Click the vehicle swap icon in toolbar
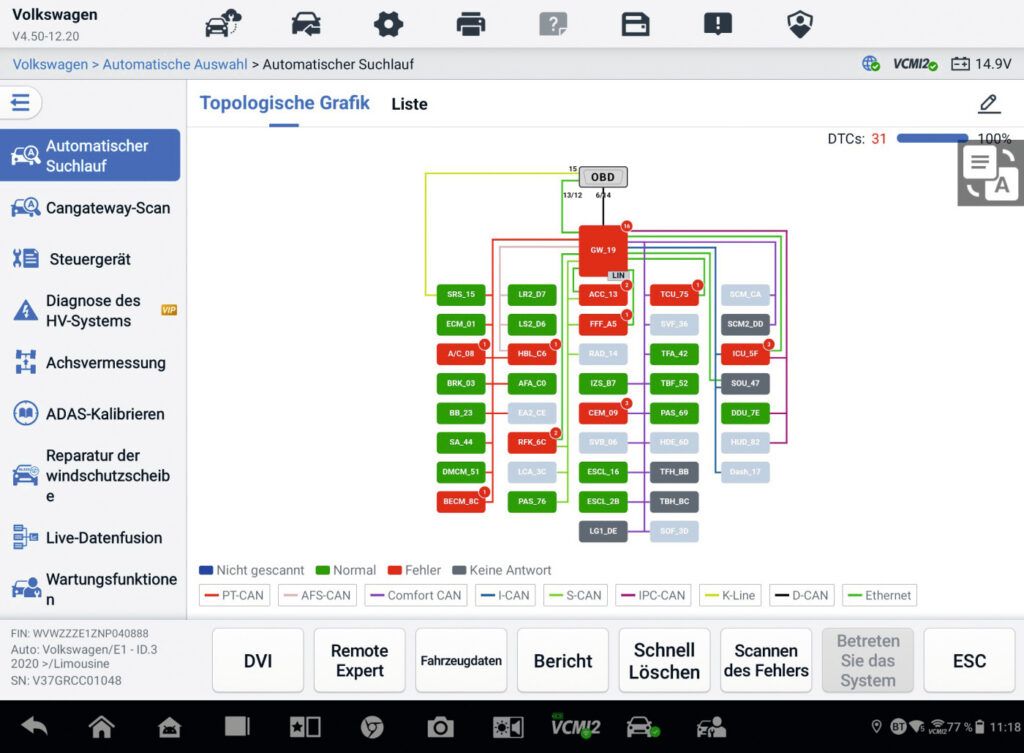1024x753 pixels. coord(306,24)
